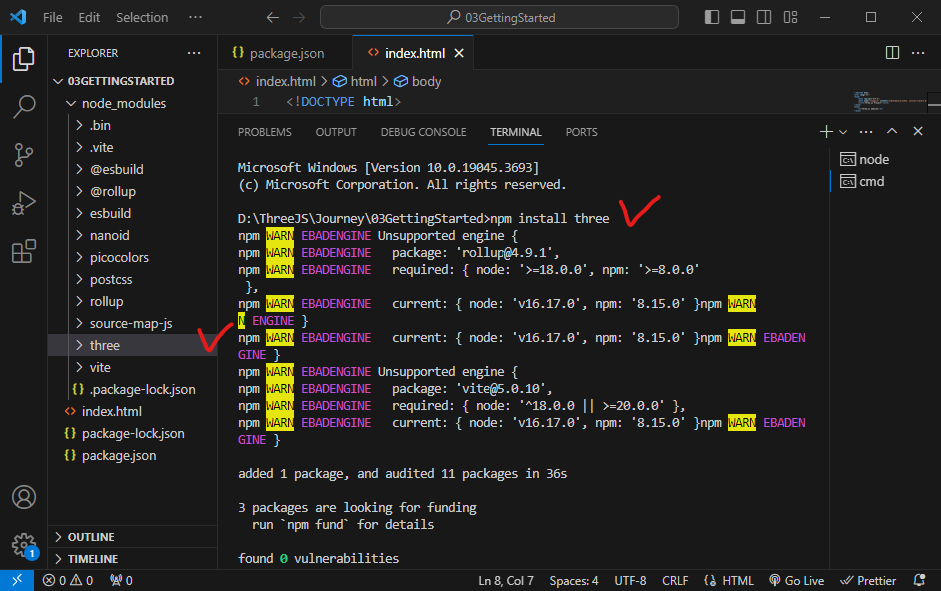Screen dimensions: 941x591
Task: Close the terminal panel
Action: (918, 131)
